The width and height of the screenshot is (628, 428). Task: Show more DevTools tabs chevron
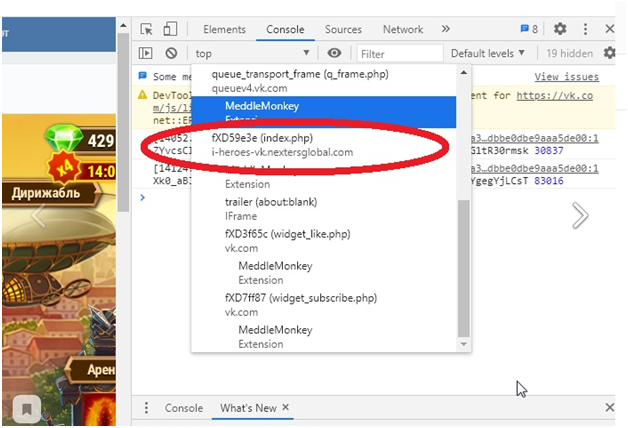pyautogui.click(x=445, y=29)
